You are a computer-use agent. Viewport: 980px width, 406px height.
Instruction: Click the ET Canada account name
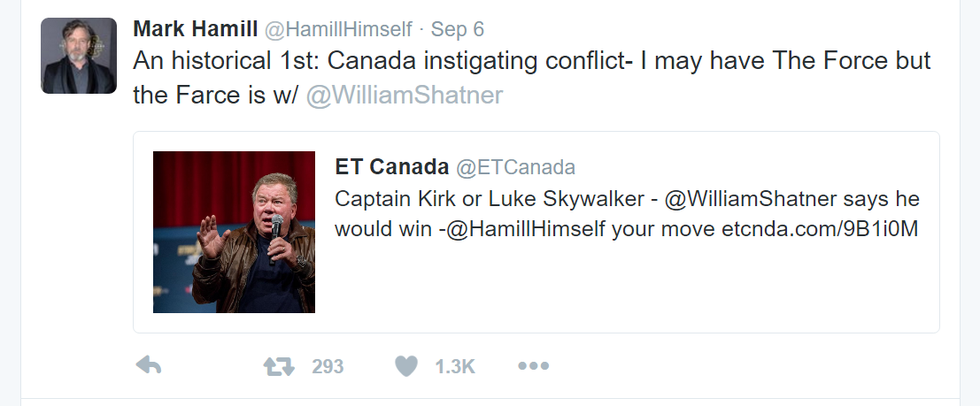click(391, 167)
